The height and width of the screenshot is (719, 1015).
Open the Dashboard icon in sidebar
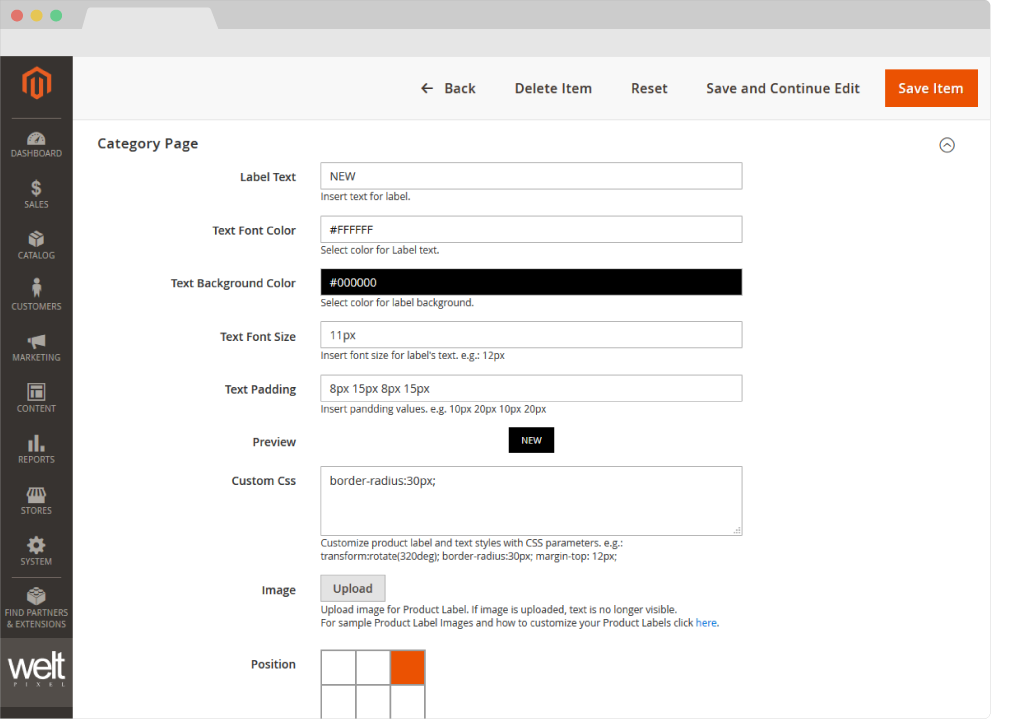pyautogui.click(x=36, y=140)
